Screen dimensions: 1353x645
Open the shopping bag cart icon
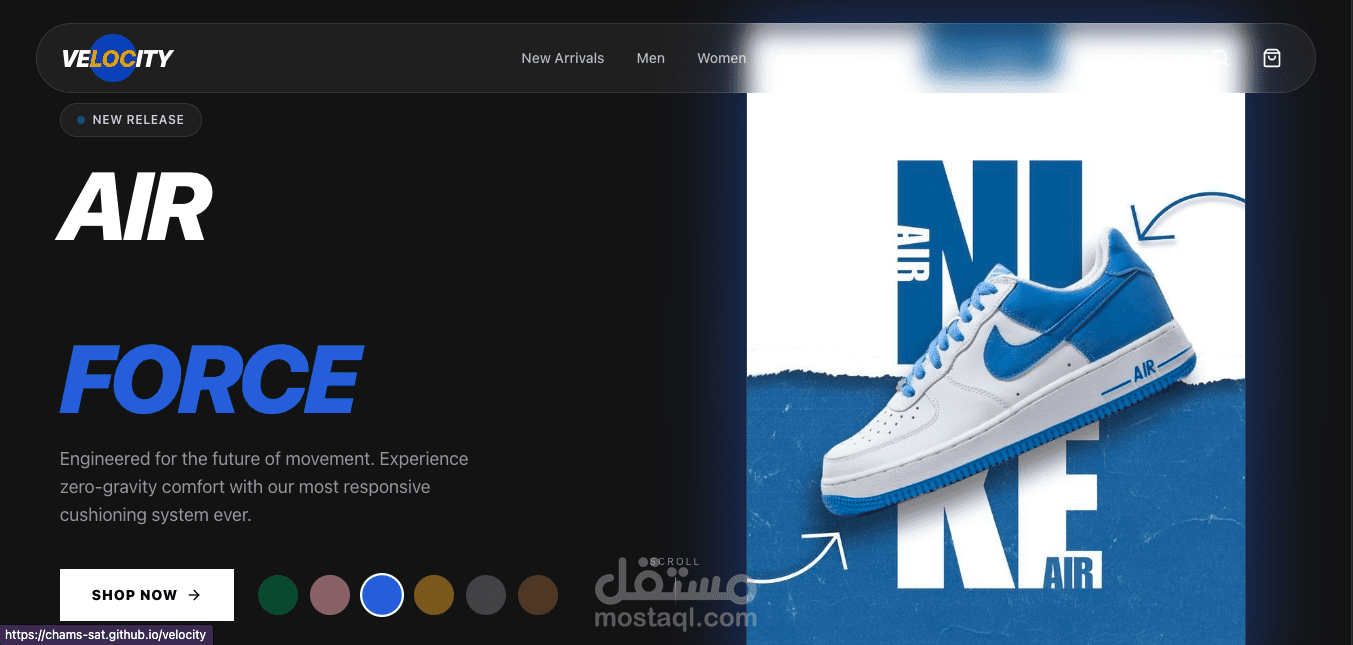point(1272,58)
